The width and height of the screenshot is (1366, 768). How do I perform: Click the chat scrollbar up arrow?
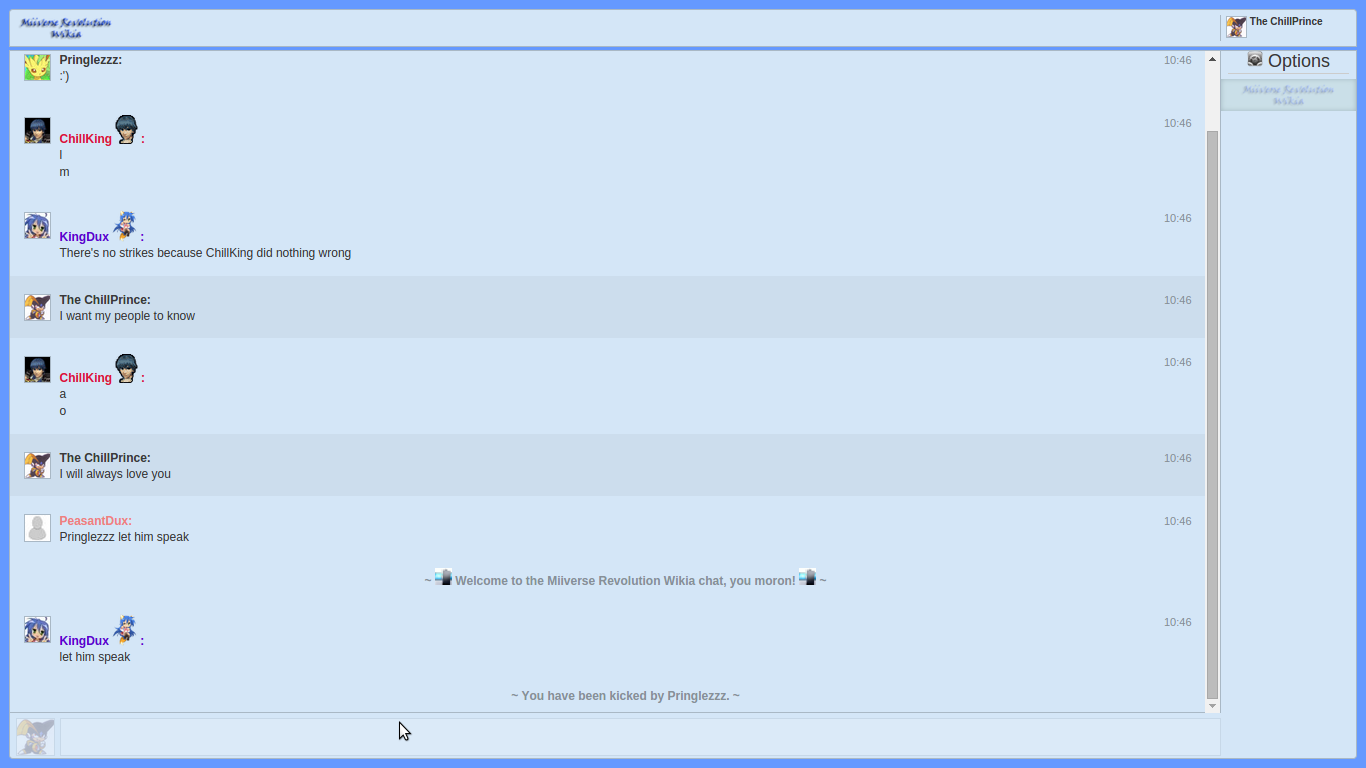coord(1213,59)
